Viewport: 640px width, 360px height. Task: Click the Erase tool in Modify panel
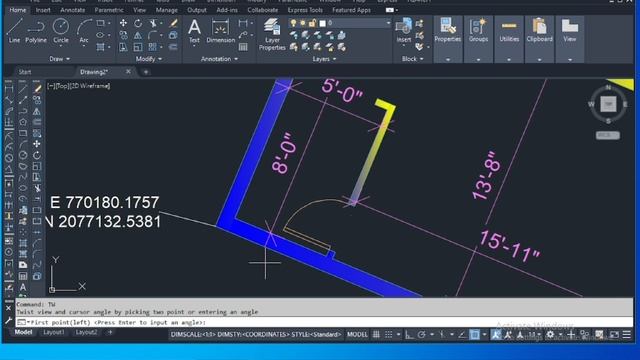click(173, 23)
